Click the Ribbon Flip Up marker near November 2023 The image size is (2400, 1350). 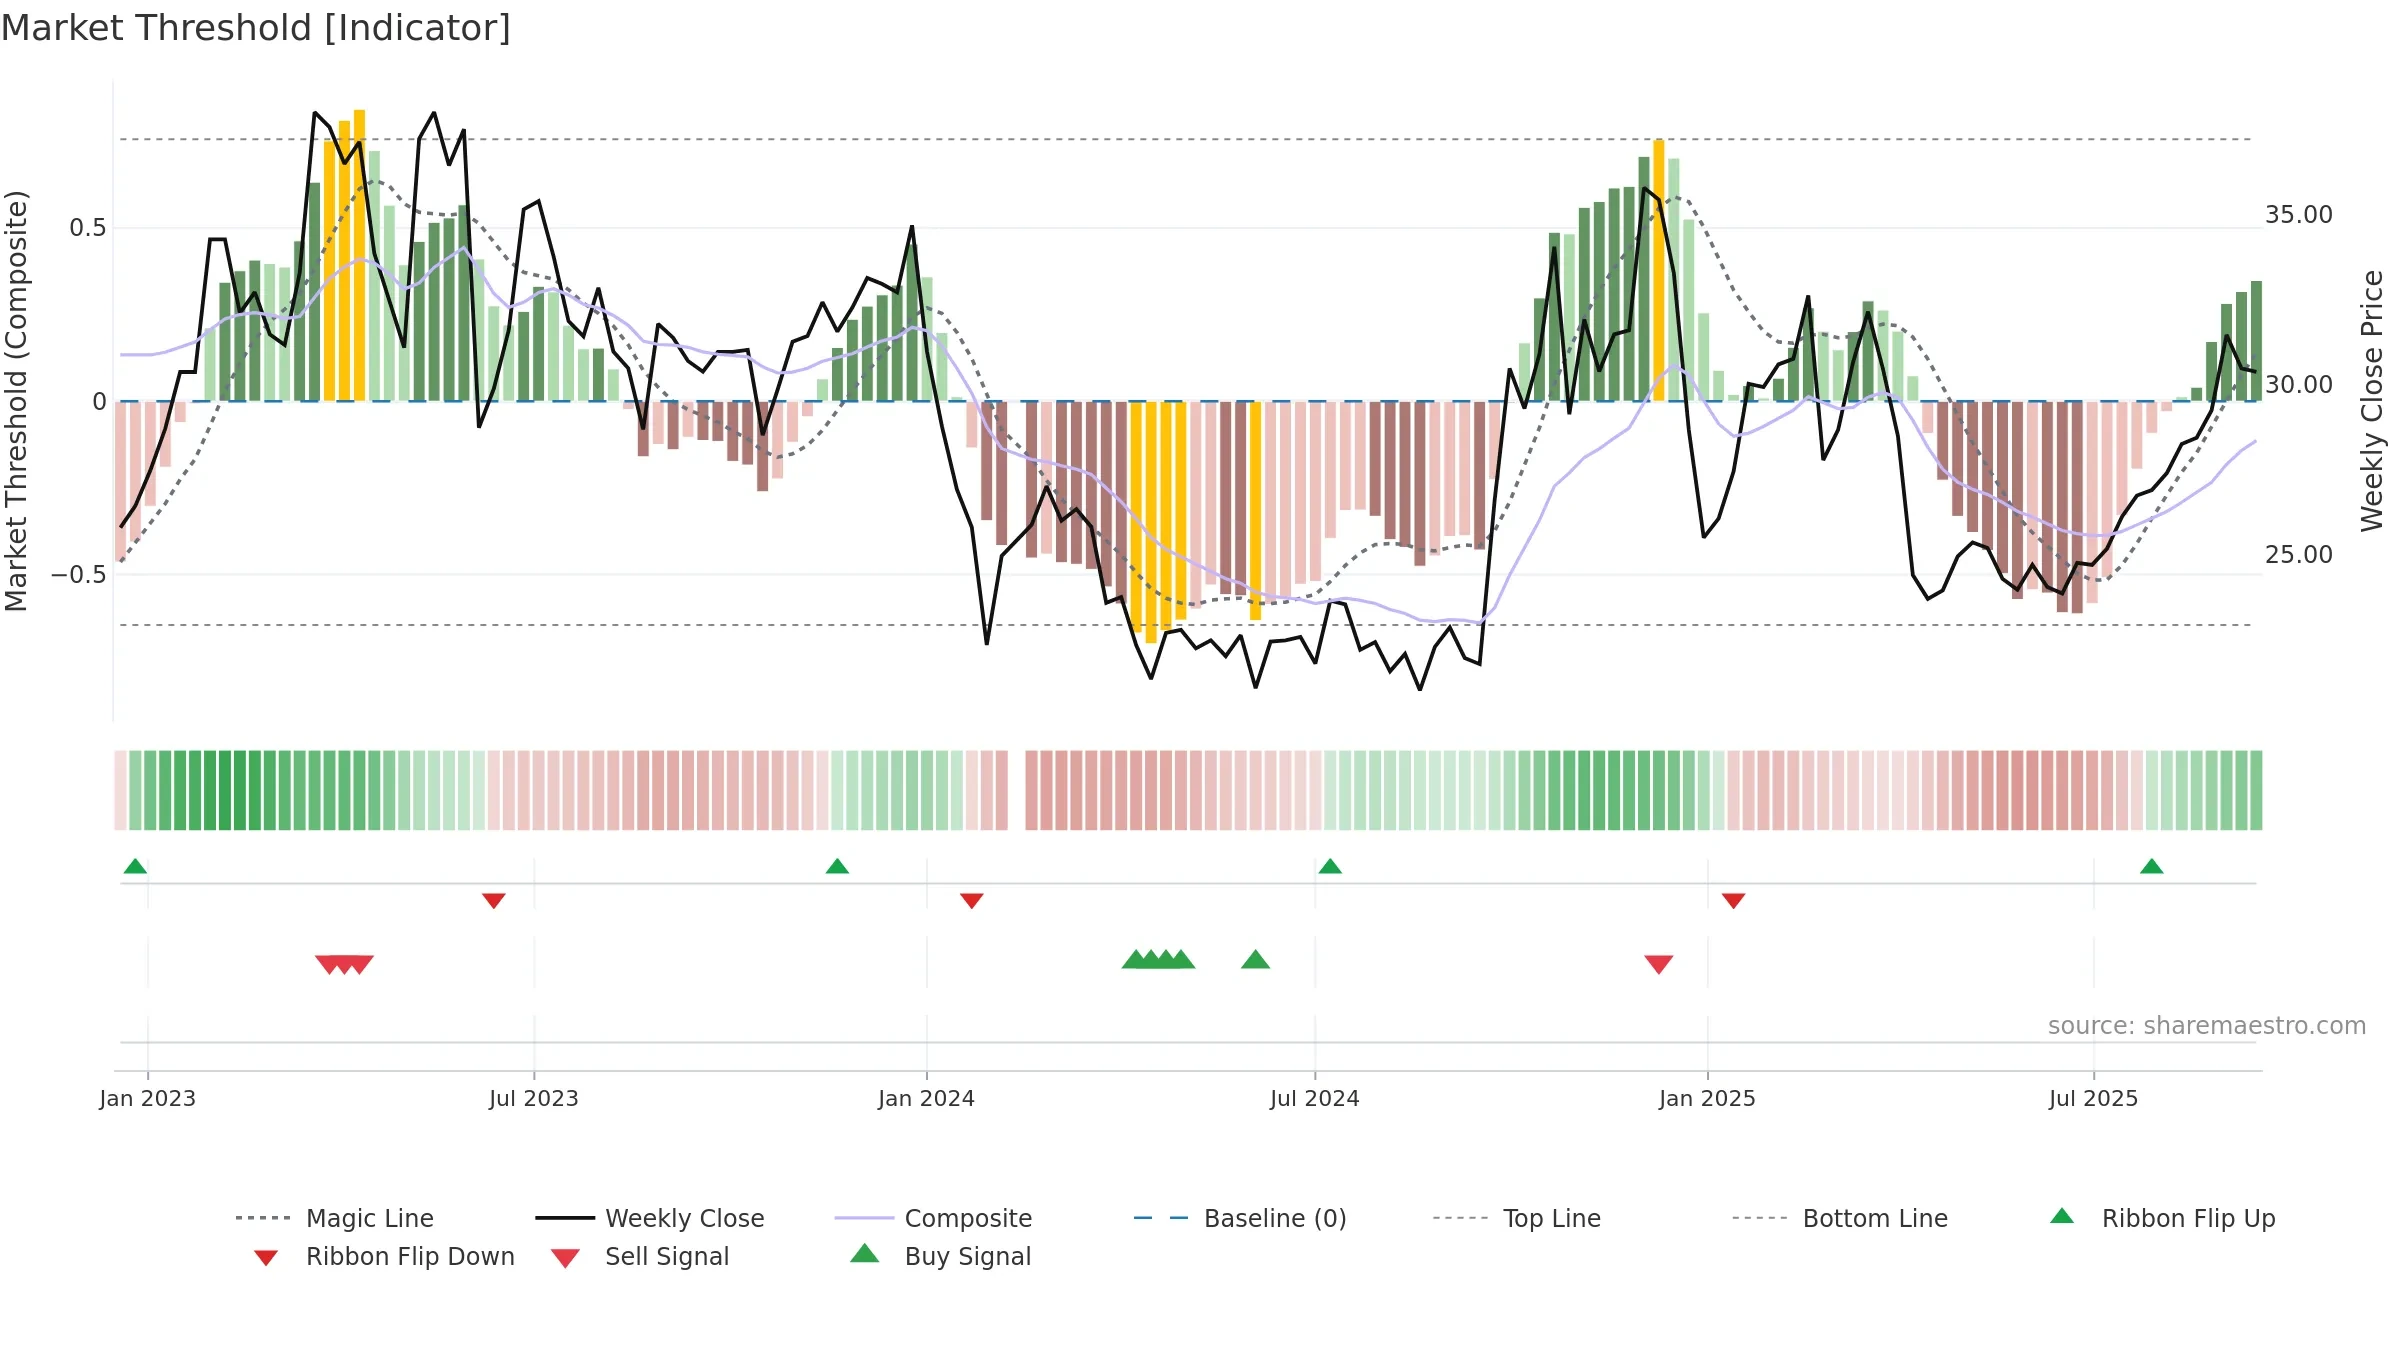837,866
